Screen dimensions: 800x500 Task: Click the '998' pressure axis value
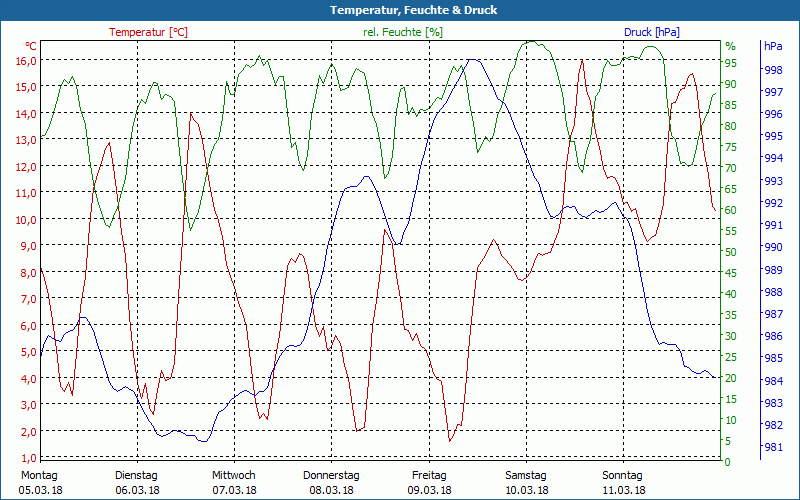pos(774,70)
